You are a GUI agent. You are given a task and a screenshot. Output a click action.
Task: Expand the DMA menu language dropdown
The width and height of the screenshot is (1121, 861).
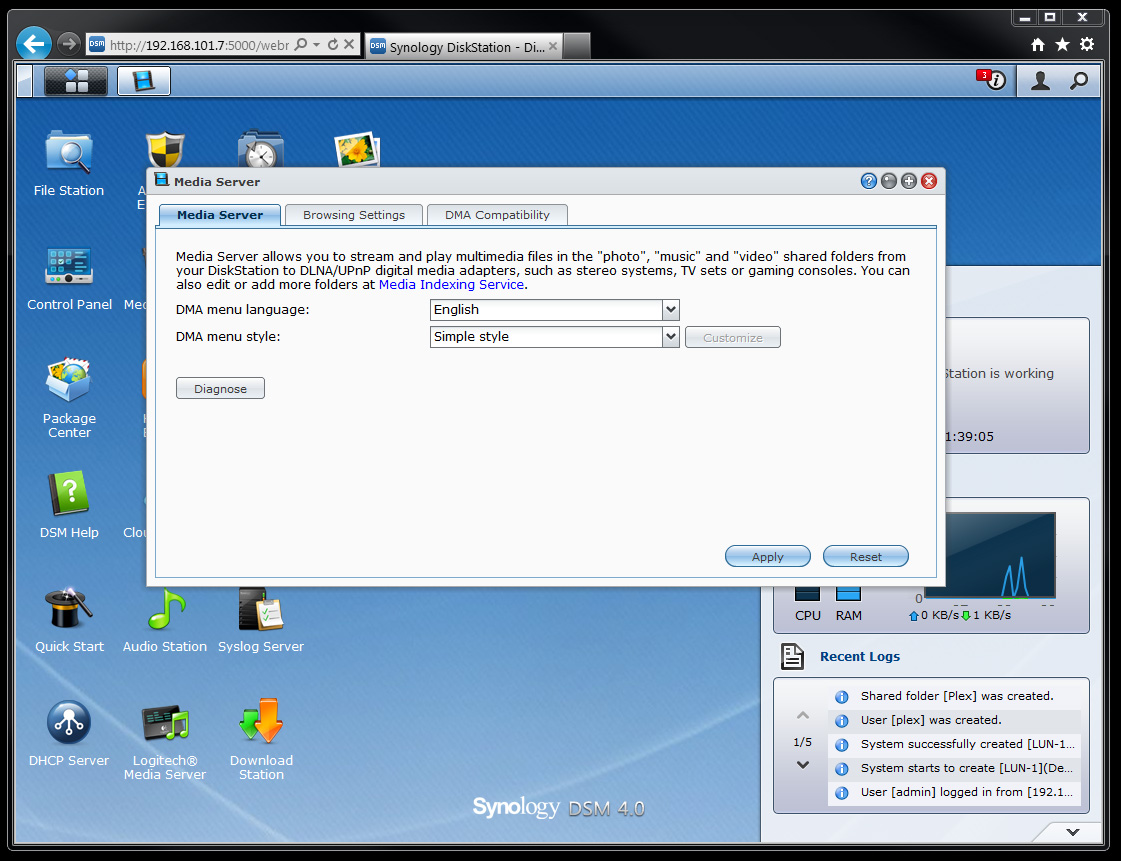671,310
